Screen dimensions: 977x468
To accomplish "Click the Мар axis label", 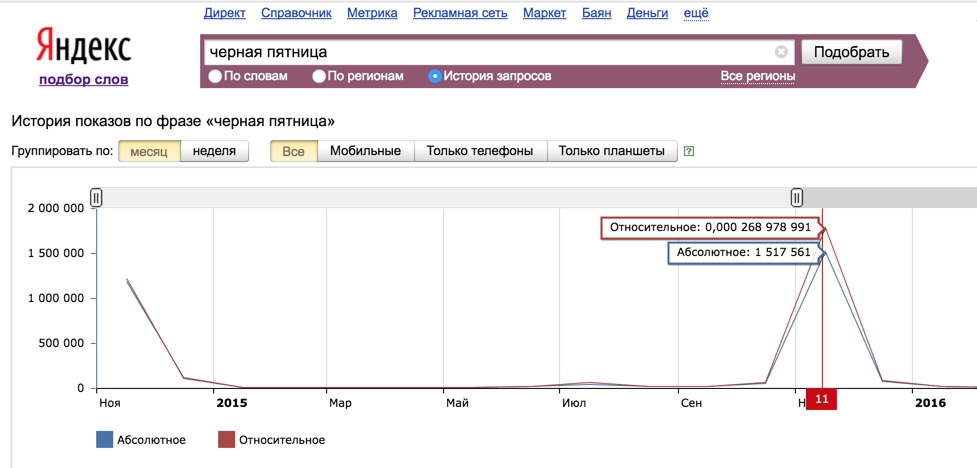I will pos(340,403).
